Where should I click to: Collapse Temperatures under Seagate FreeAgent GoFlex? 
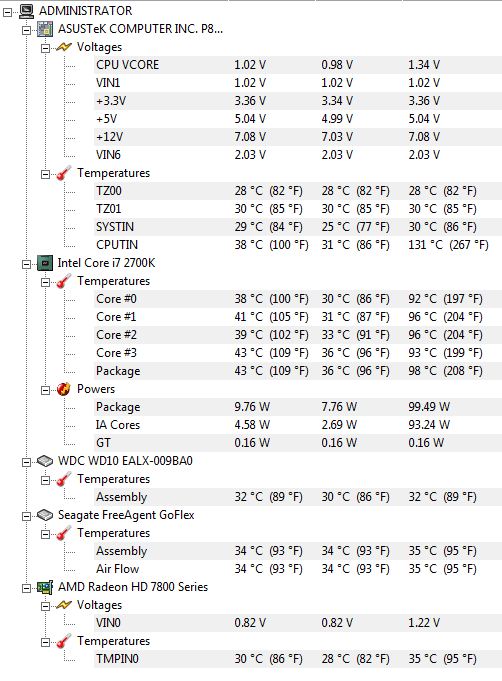pos(45,534)
